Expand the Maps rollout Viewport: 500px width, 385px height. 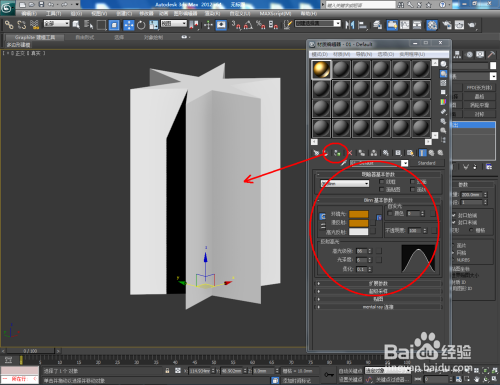click(378, 299)
